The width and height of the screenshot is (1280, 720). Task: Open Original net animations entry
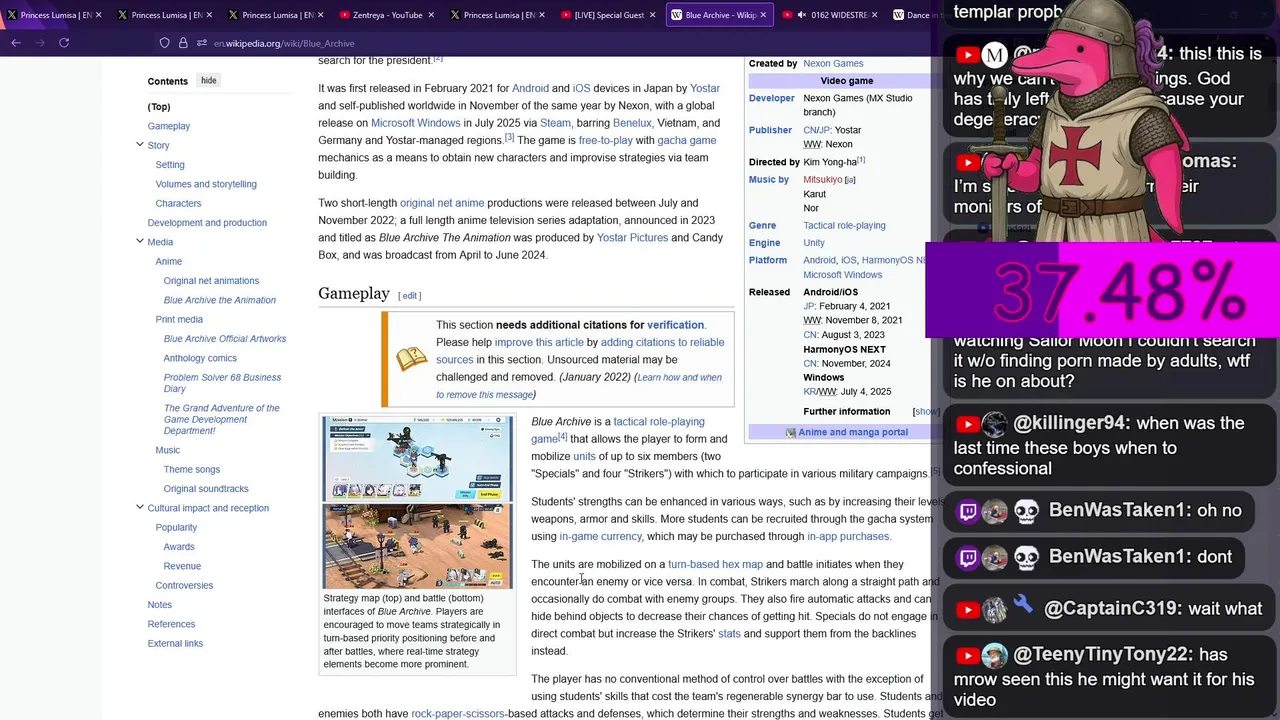pos(211,281)
